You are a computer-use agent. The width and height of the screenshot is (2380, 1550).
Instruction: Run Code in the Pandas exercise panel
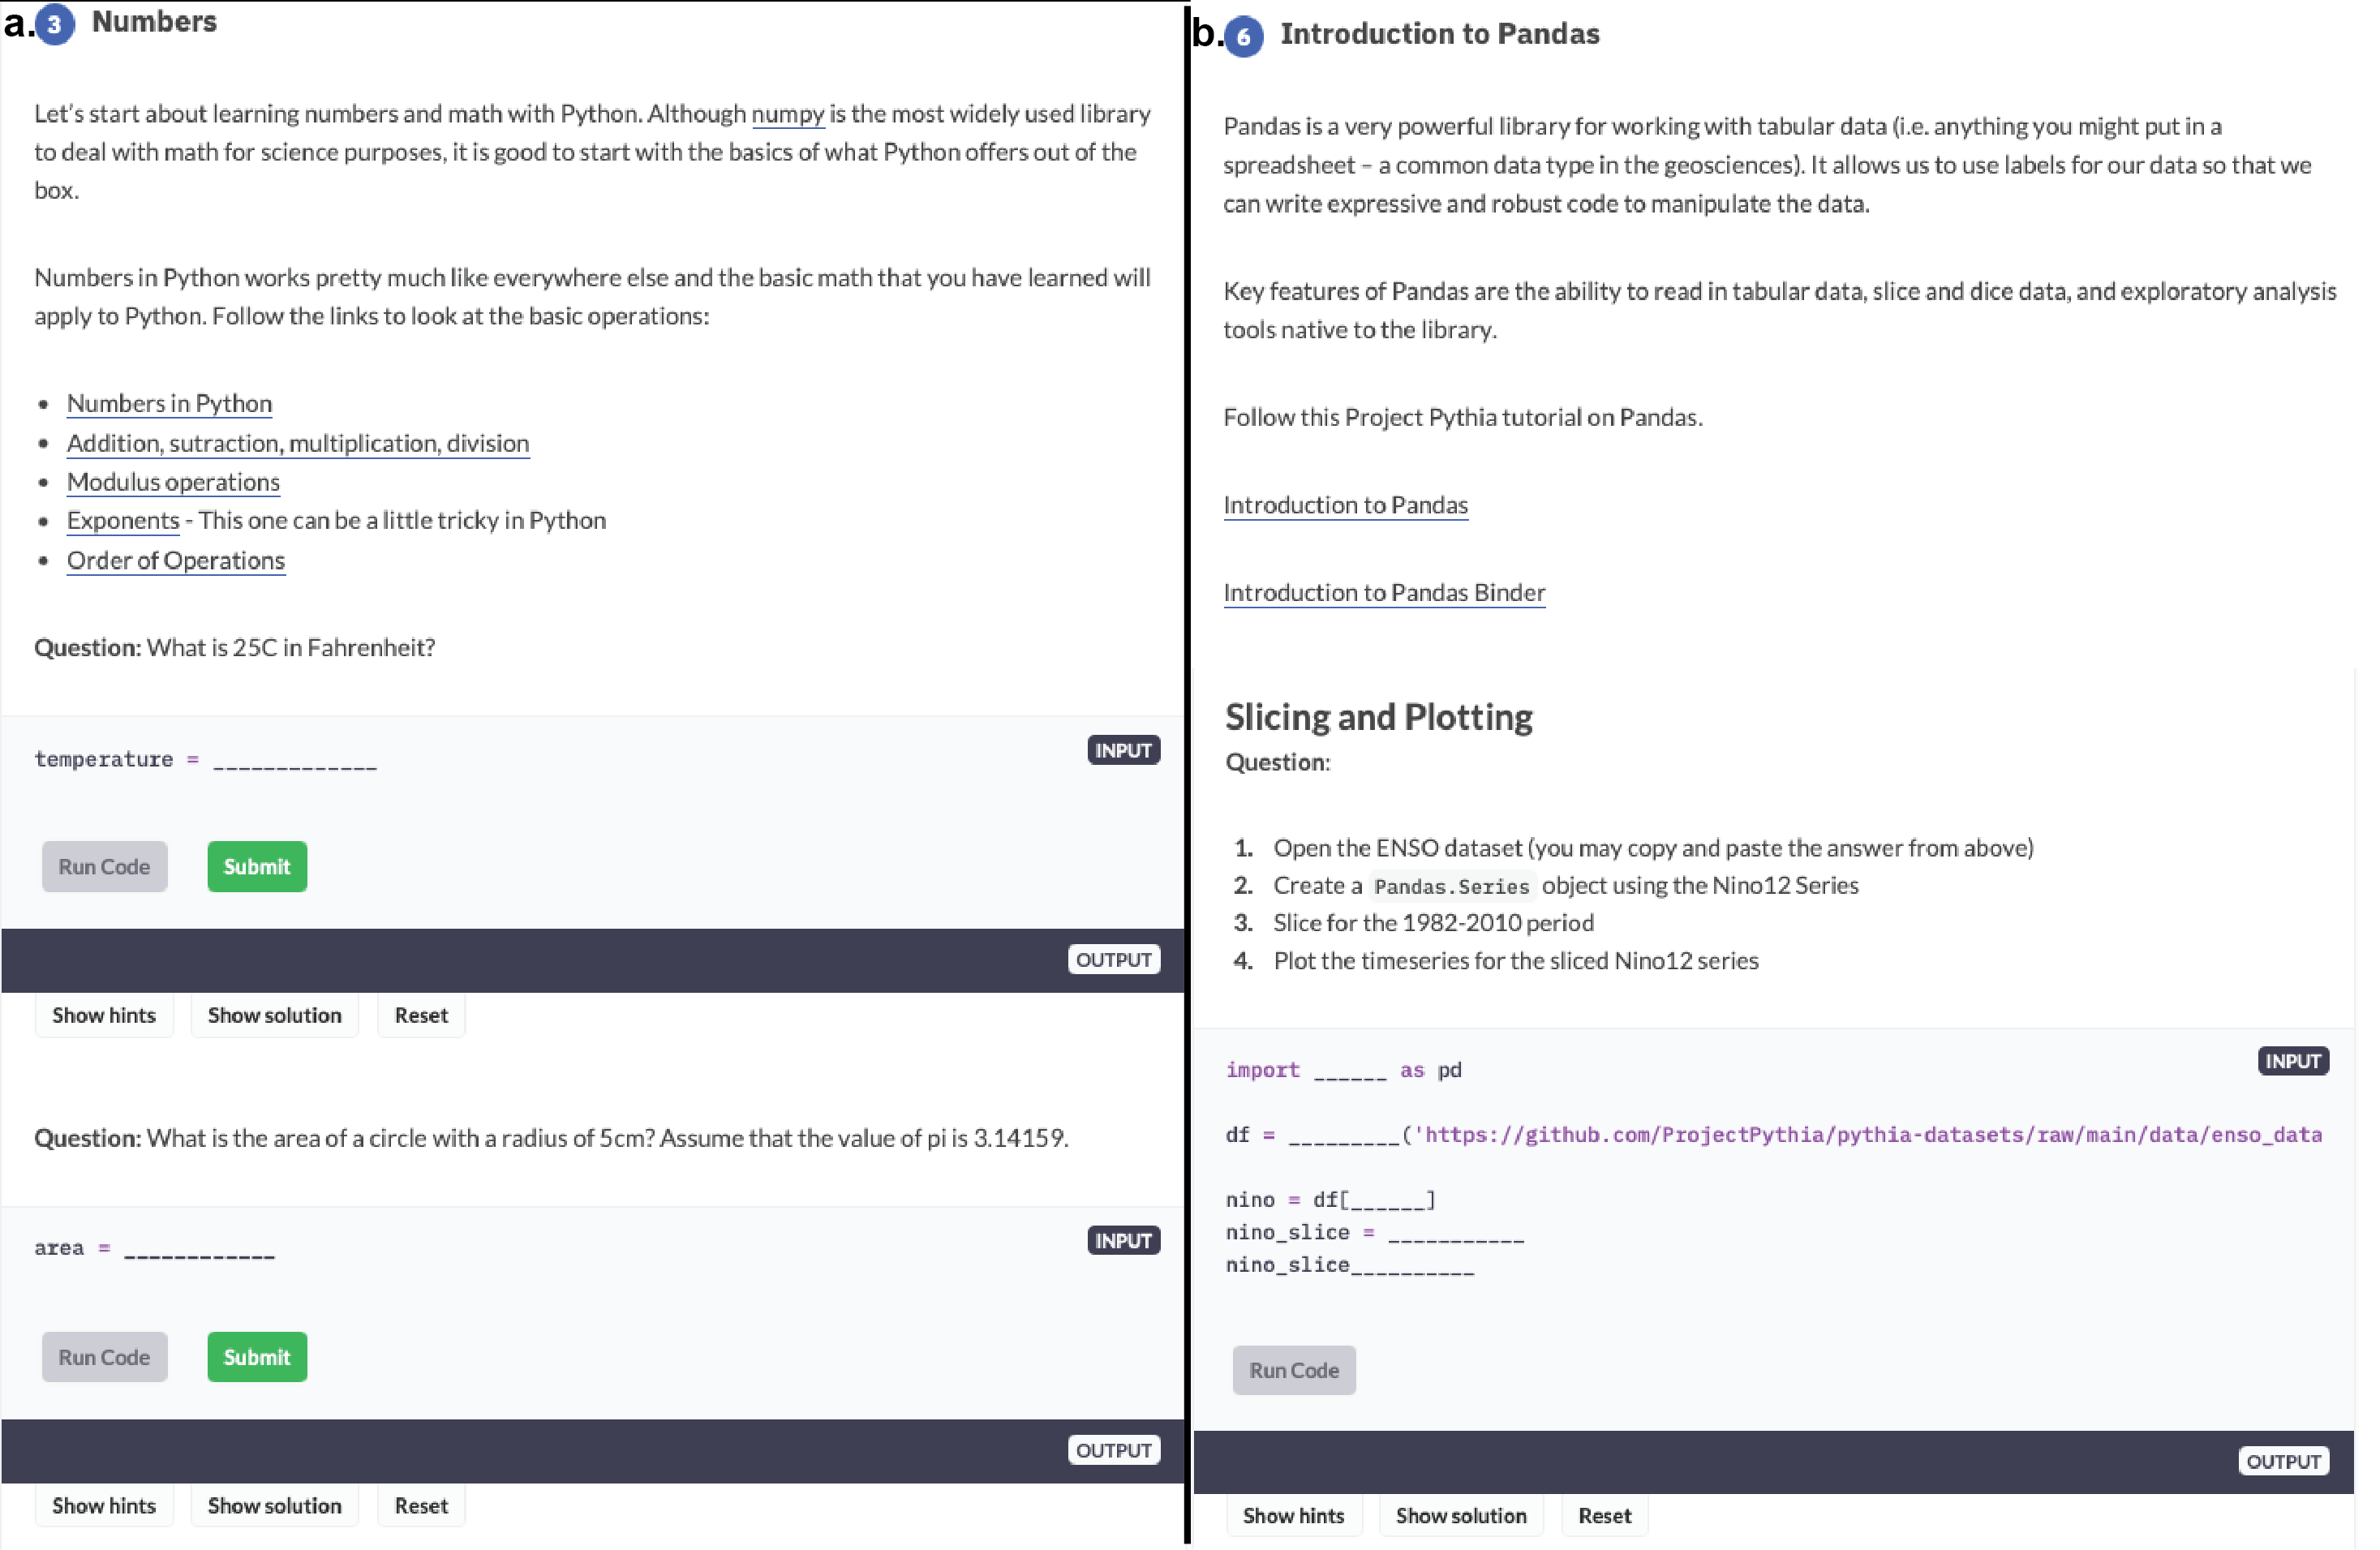1293,1370
